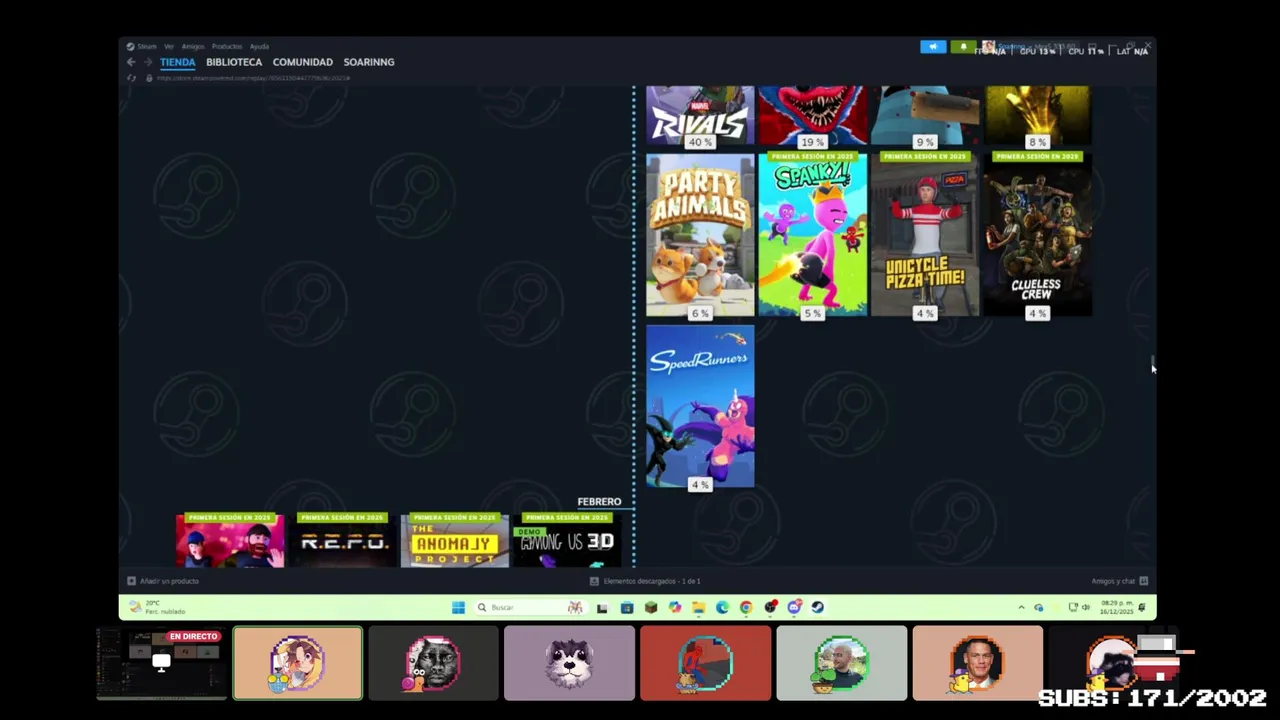This screenshot has height=720, width=1280.
Task: Open the R.E.P.O. game tile
Action: click(x=342, y=540)
